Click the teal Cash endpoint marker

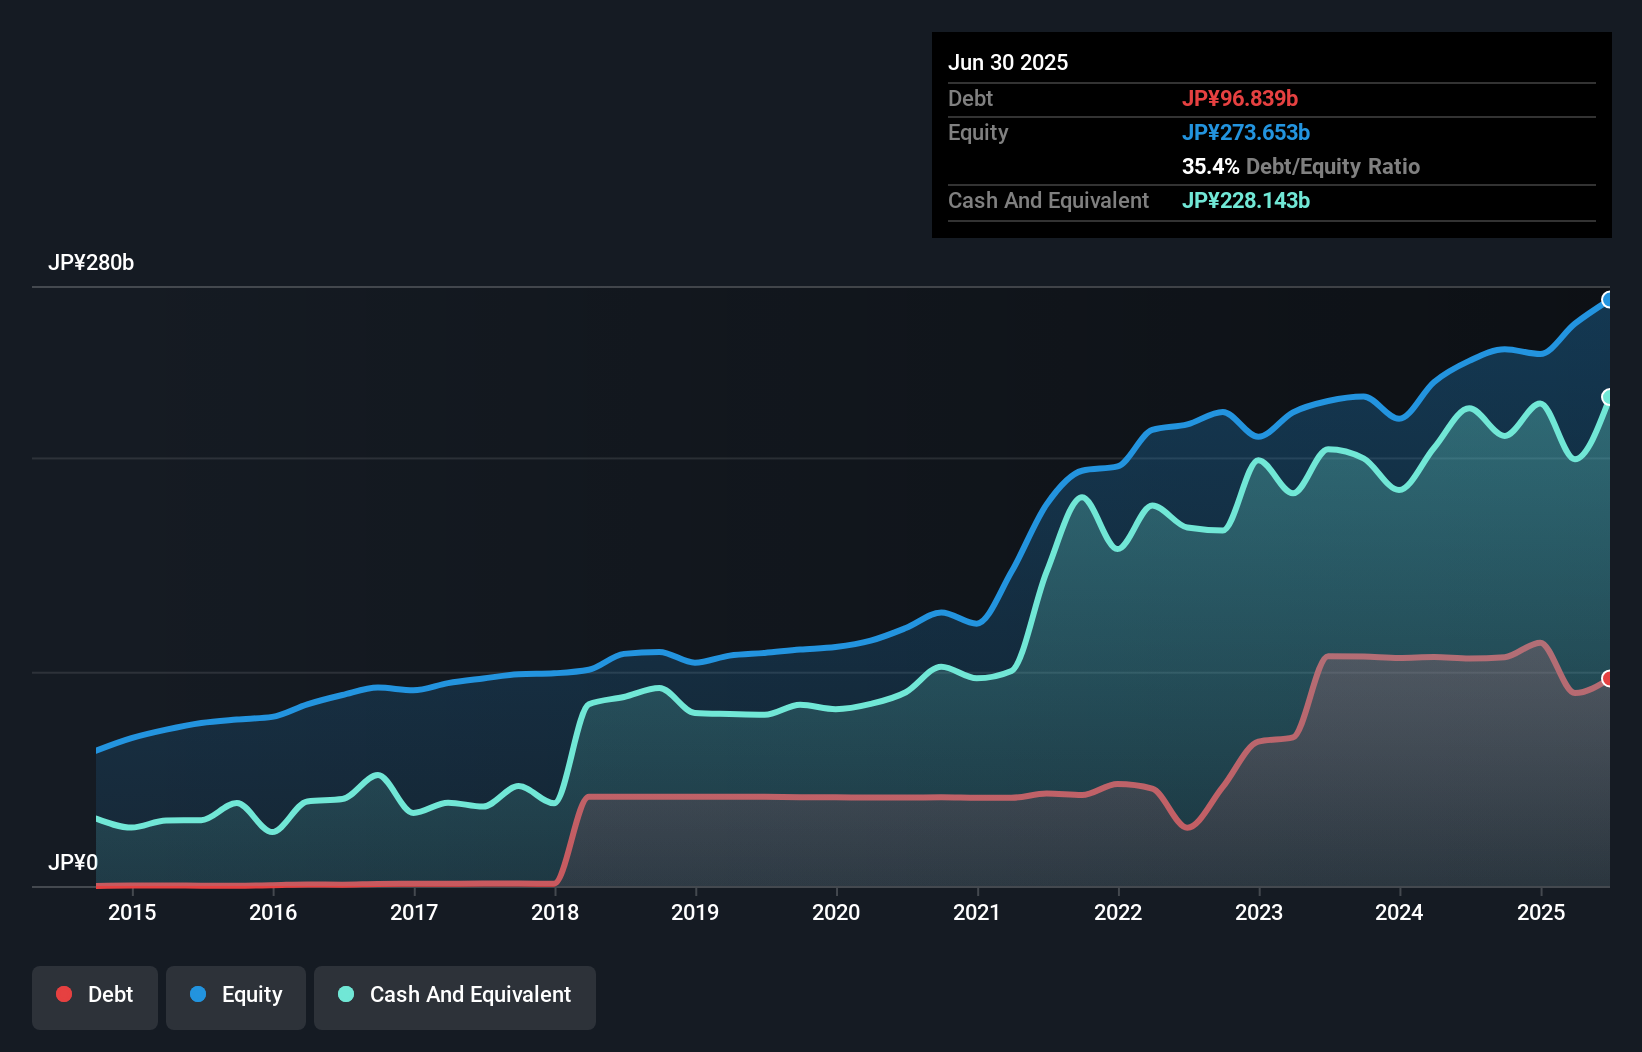[1608, 397]
